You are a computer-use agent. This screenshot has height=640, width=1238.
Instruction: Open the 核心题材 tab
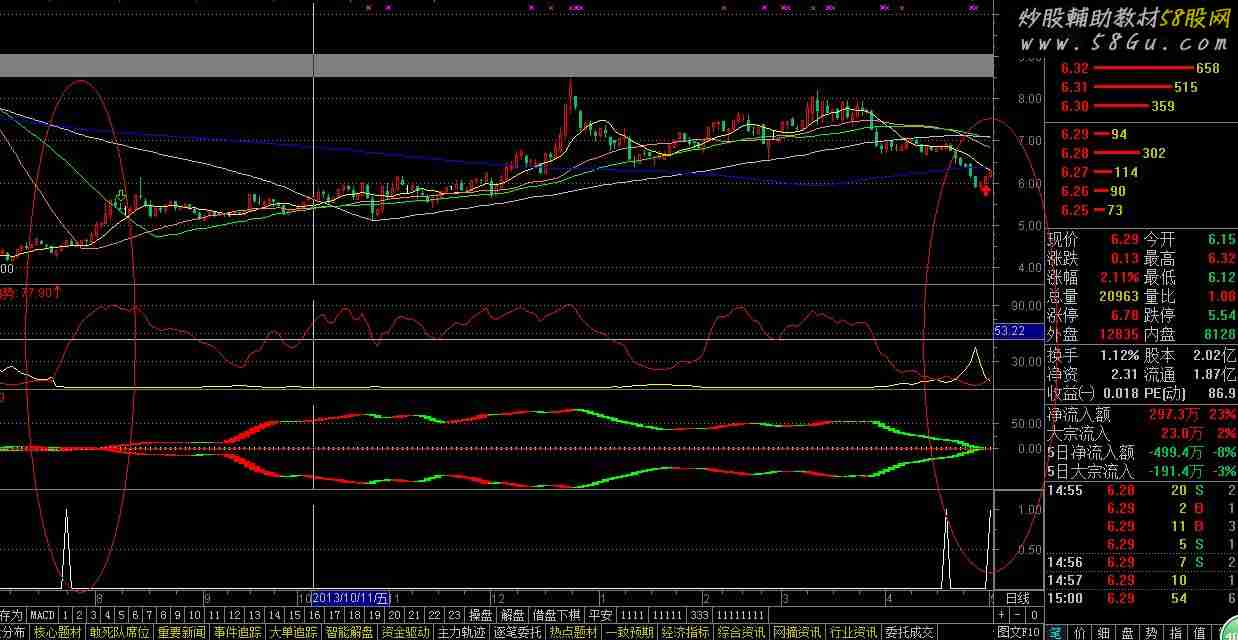[58, 632]
